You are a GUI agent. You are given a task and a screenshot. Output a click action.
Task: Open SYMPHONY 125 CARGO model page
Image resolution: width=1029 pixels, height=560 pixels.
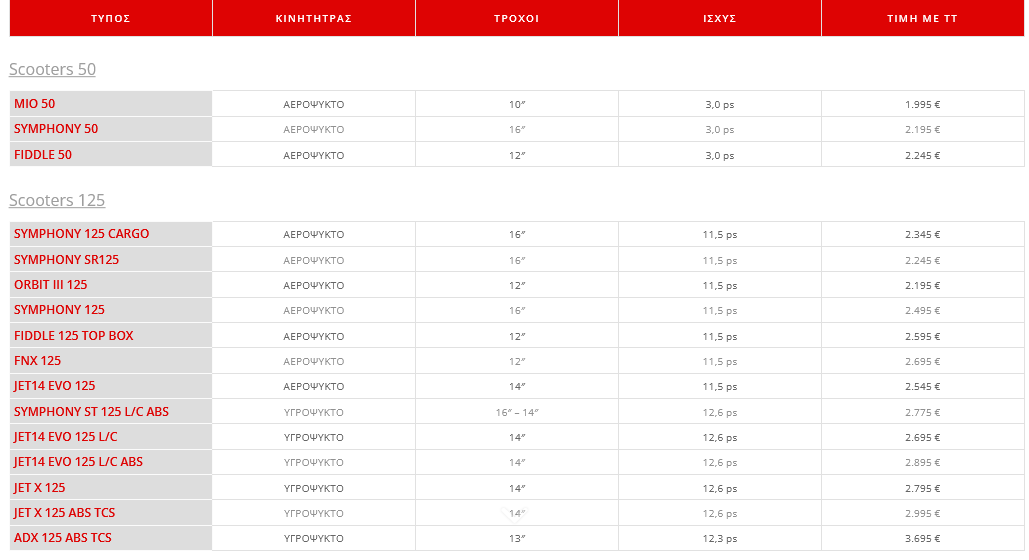(81, 234)
